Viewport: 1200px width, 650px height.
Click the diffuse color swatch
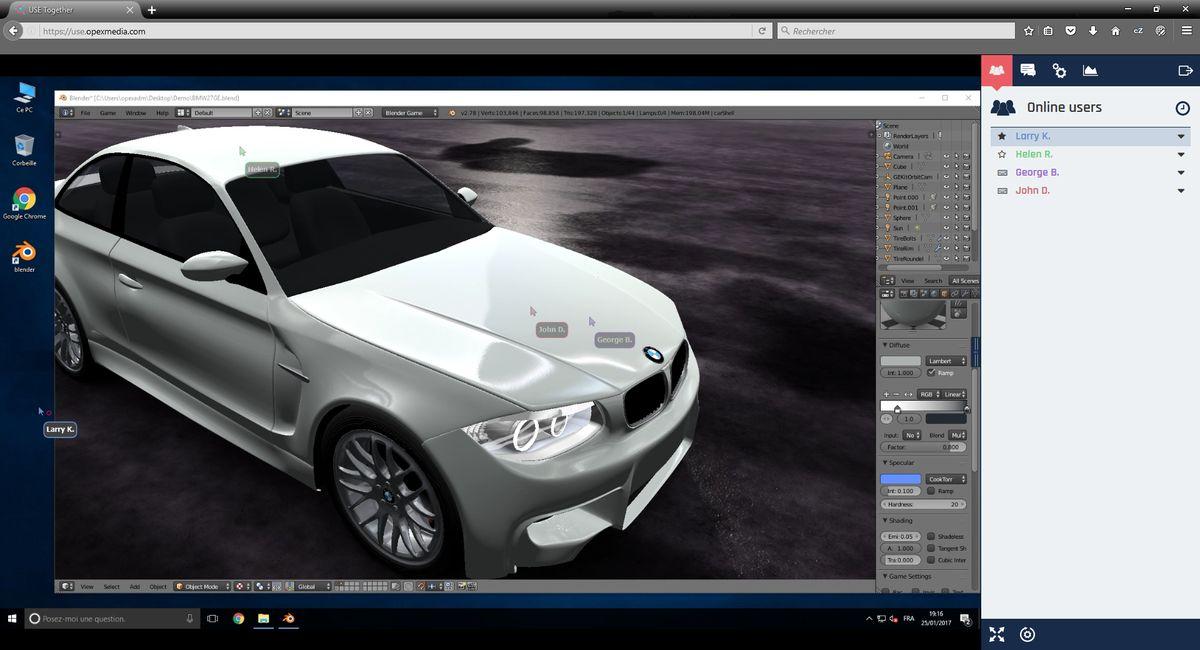coord(900,360)
